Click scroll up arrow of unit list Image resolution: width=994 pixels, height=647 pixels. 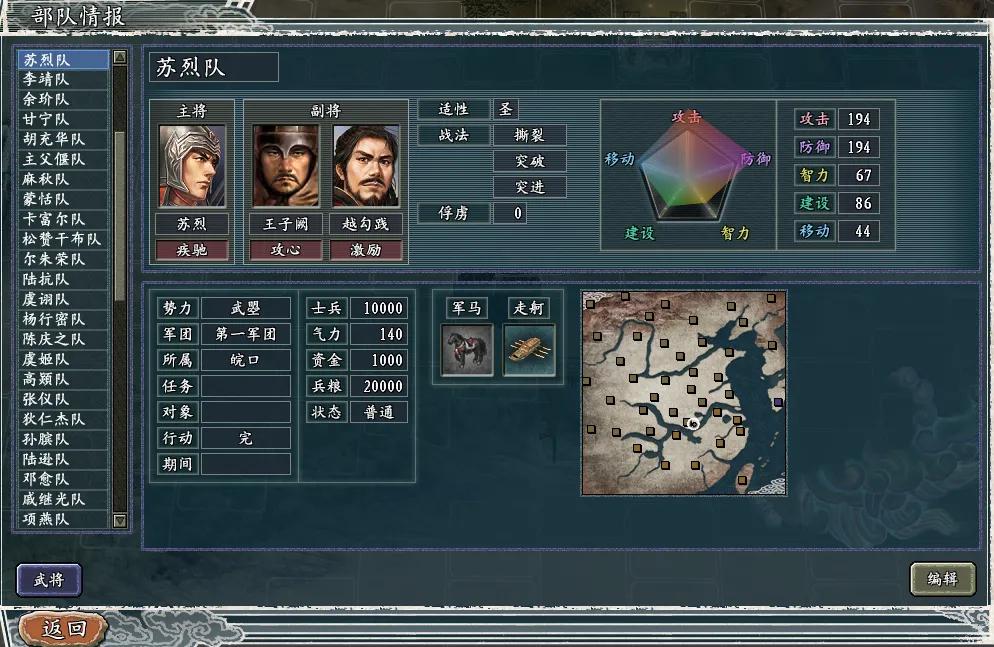pyautogui.click(x=119, y=58)
